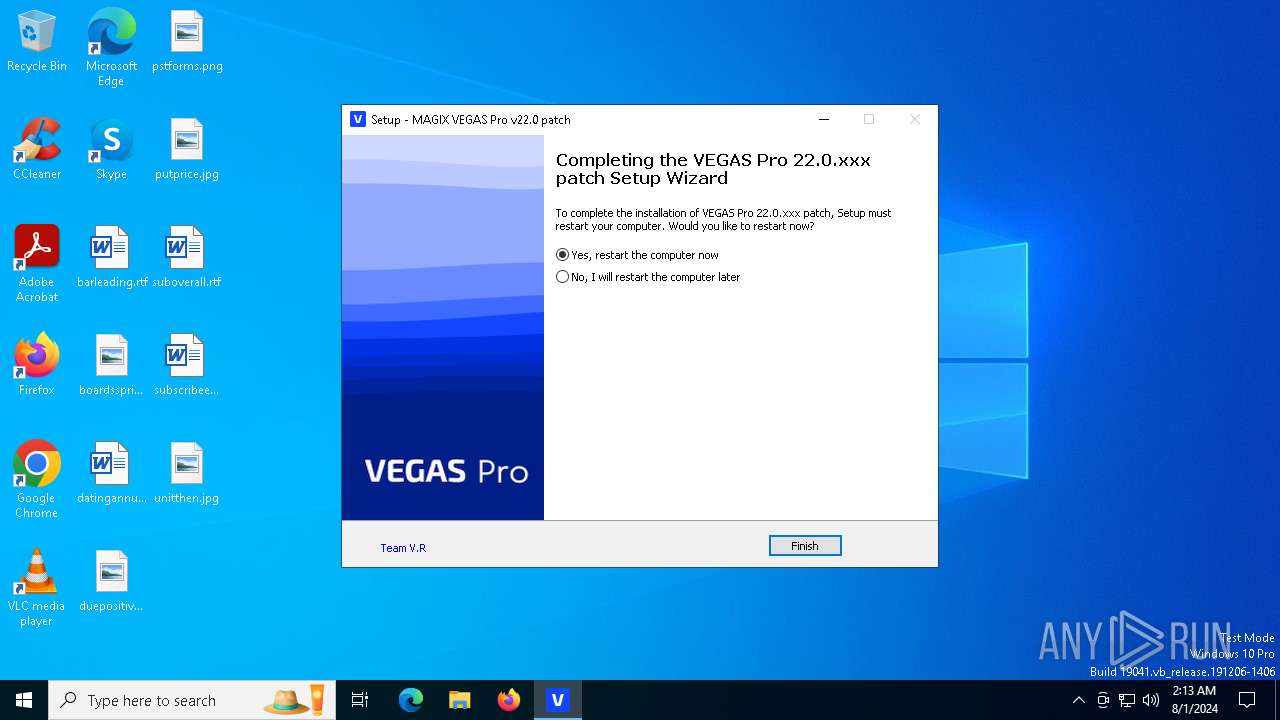Screen dimensions: 1280x720
Task: Click the Finish button
Action: point(805,546)
